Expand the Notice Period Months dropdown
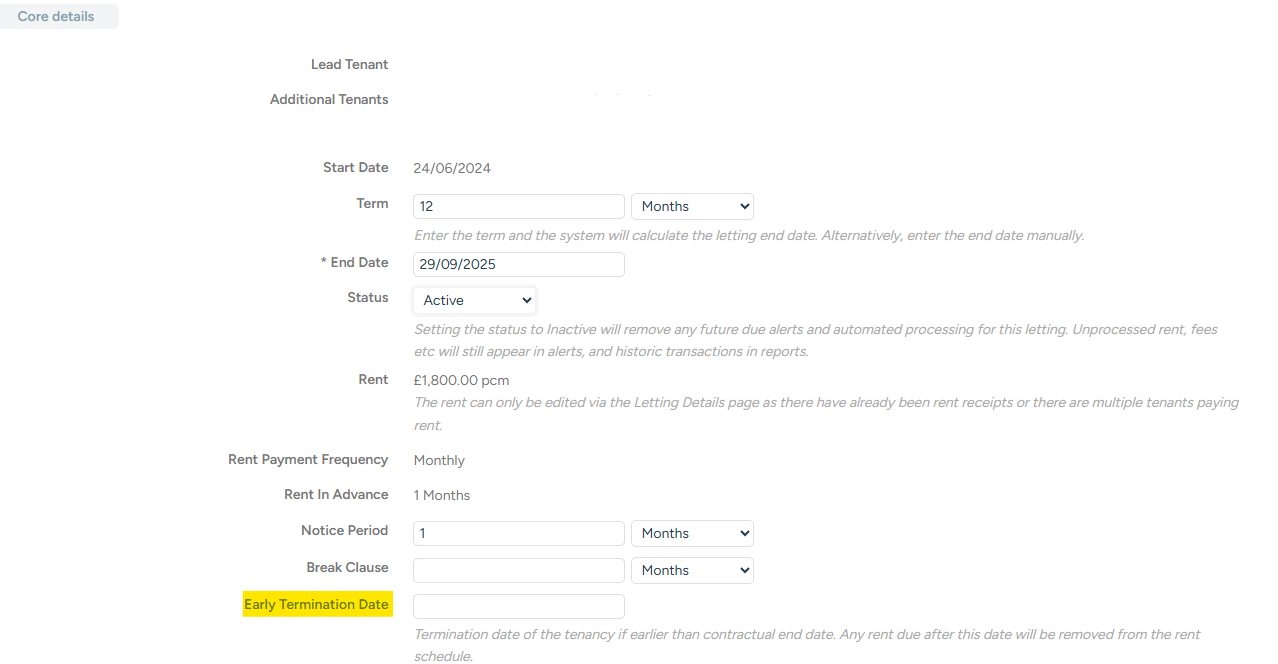Image resolution: width=1278 pixels, height=664 pixels. point(692,533)
